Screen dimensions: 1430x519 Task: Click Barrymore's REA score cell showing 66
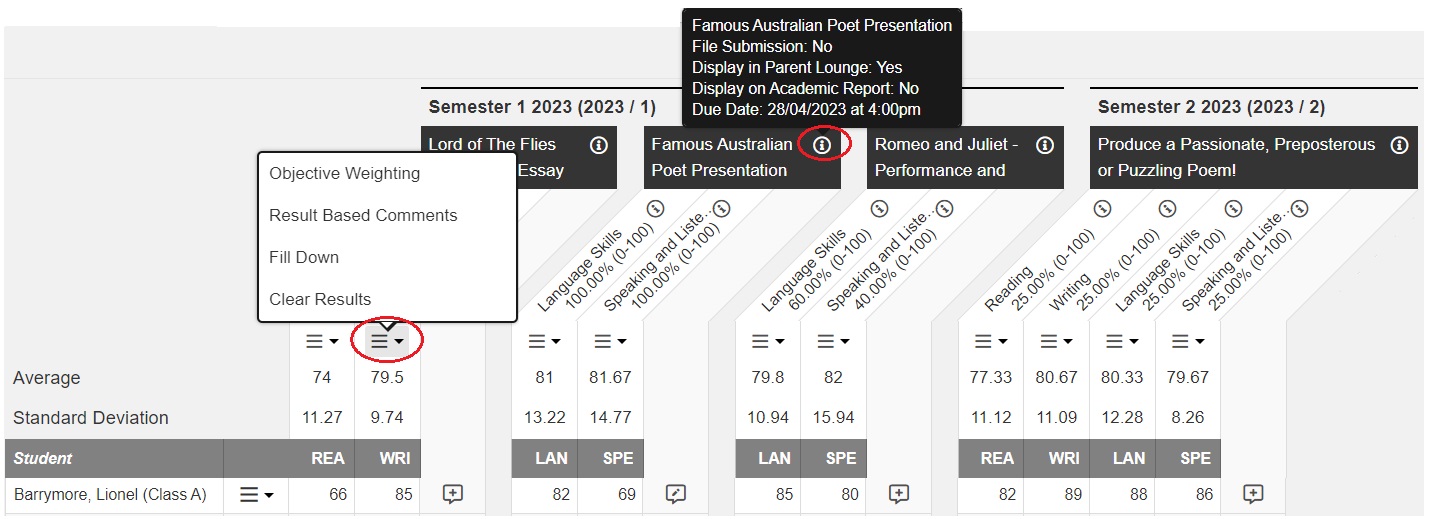[x=322, y=494]
